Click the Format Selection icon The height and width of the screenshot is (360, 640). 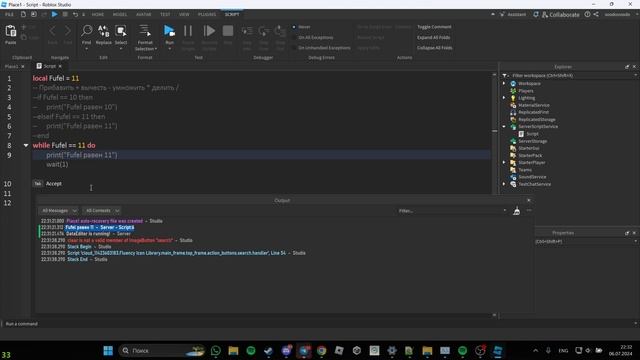(x=144, y=31)
